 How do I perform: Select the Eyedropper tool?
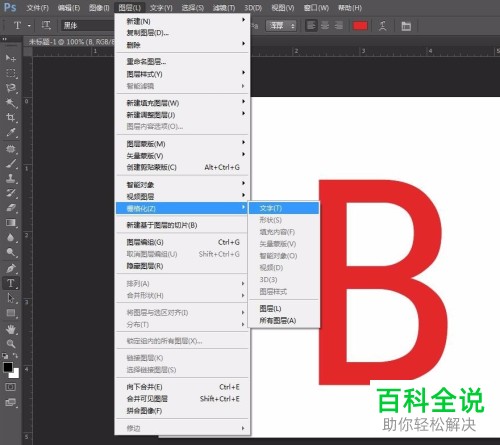(11, 132)
